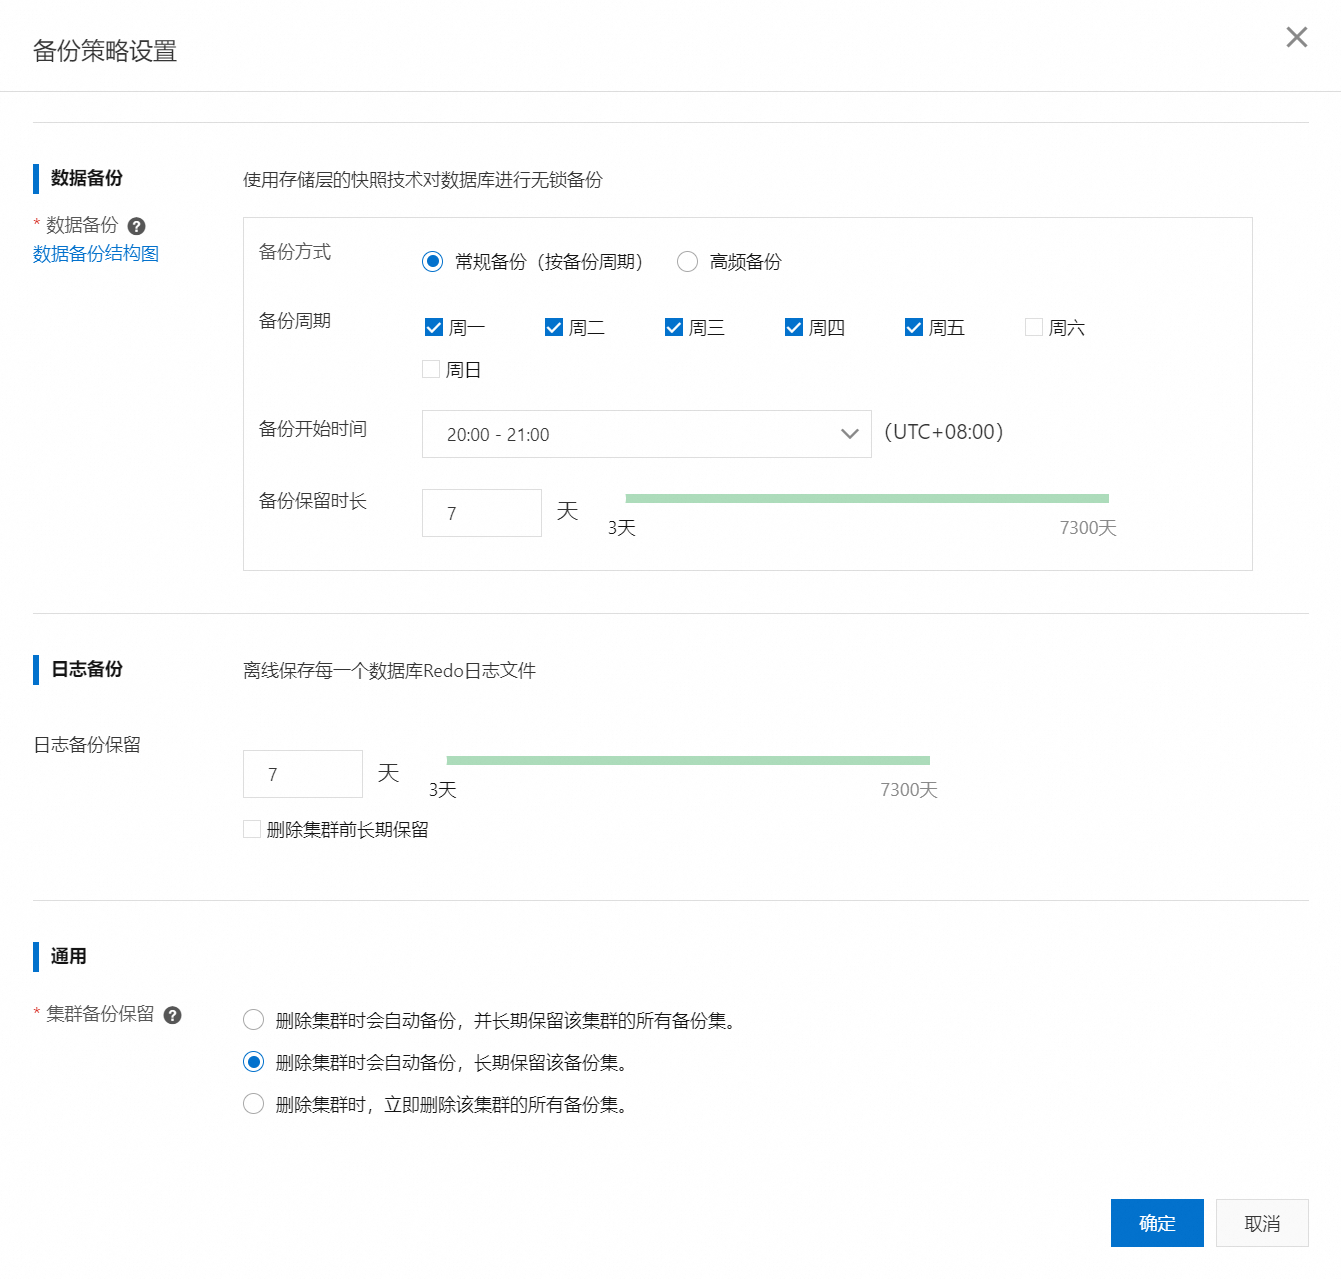Check 删除集群前长期保留 checkbox

pyautogui.click(x=252, y=829)
